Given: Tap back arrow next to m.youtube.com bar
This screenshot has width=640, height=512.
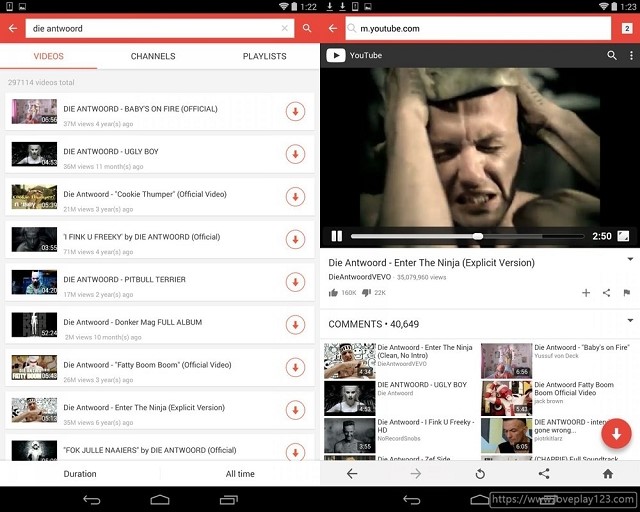Looking at the screenshot, I should 333,28.
